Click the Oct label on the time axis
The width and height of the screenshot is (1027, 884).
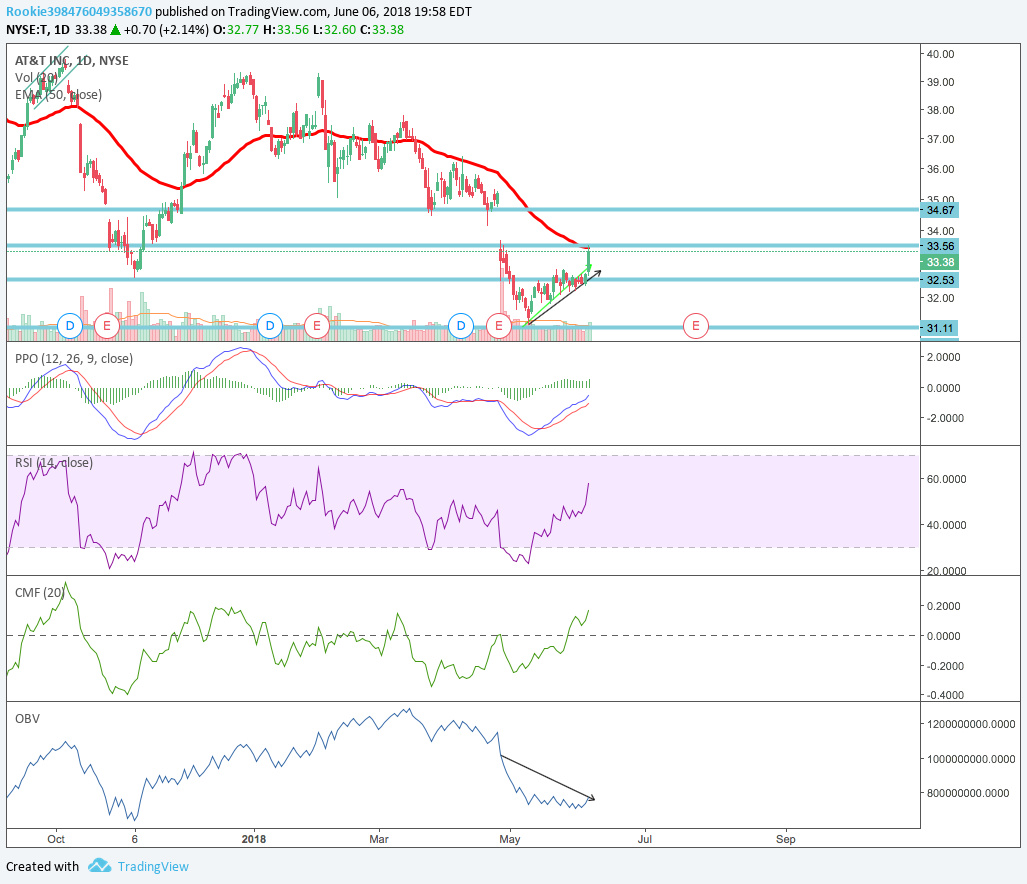(x=56, y=839)
